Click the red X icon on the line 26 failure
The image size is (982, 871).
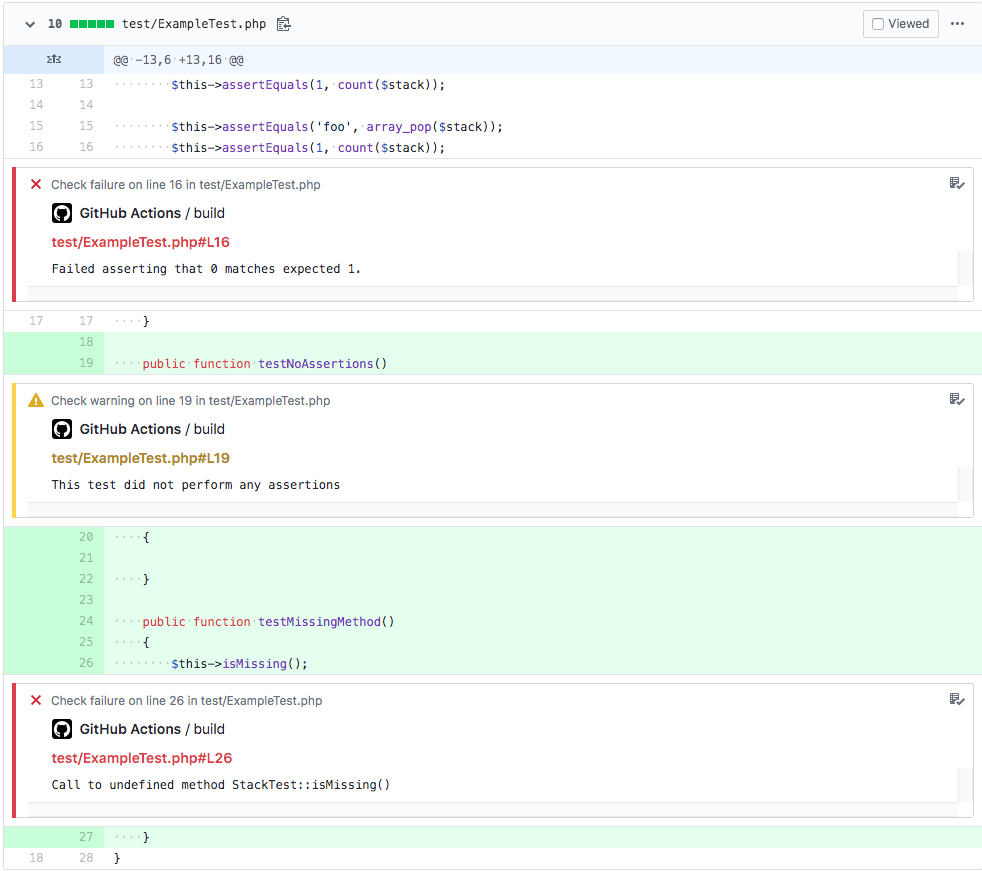tap(36, 700)
